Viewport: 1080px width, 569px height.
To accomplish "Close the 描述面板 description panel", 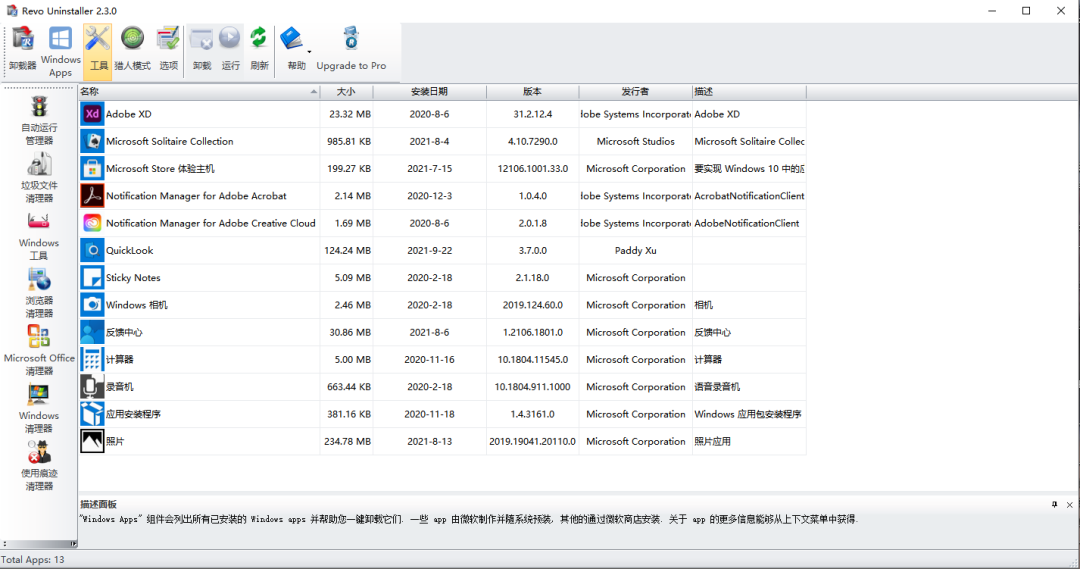I will (x=1070, y=505).
